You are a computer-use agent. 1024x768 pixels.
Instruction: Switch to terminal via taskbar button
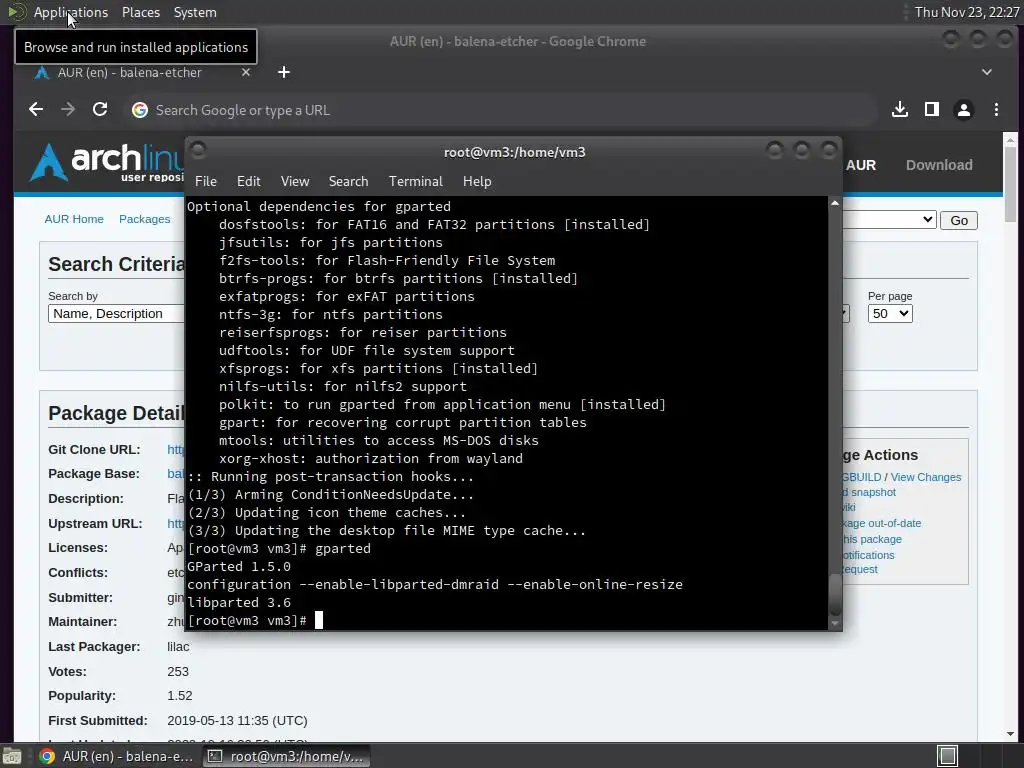pyautogui.click(x=285, y=756)
